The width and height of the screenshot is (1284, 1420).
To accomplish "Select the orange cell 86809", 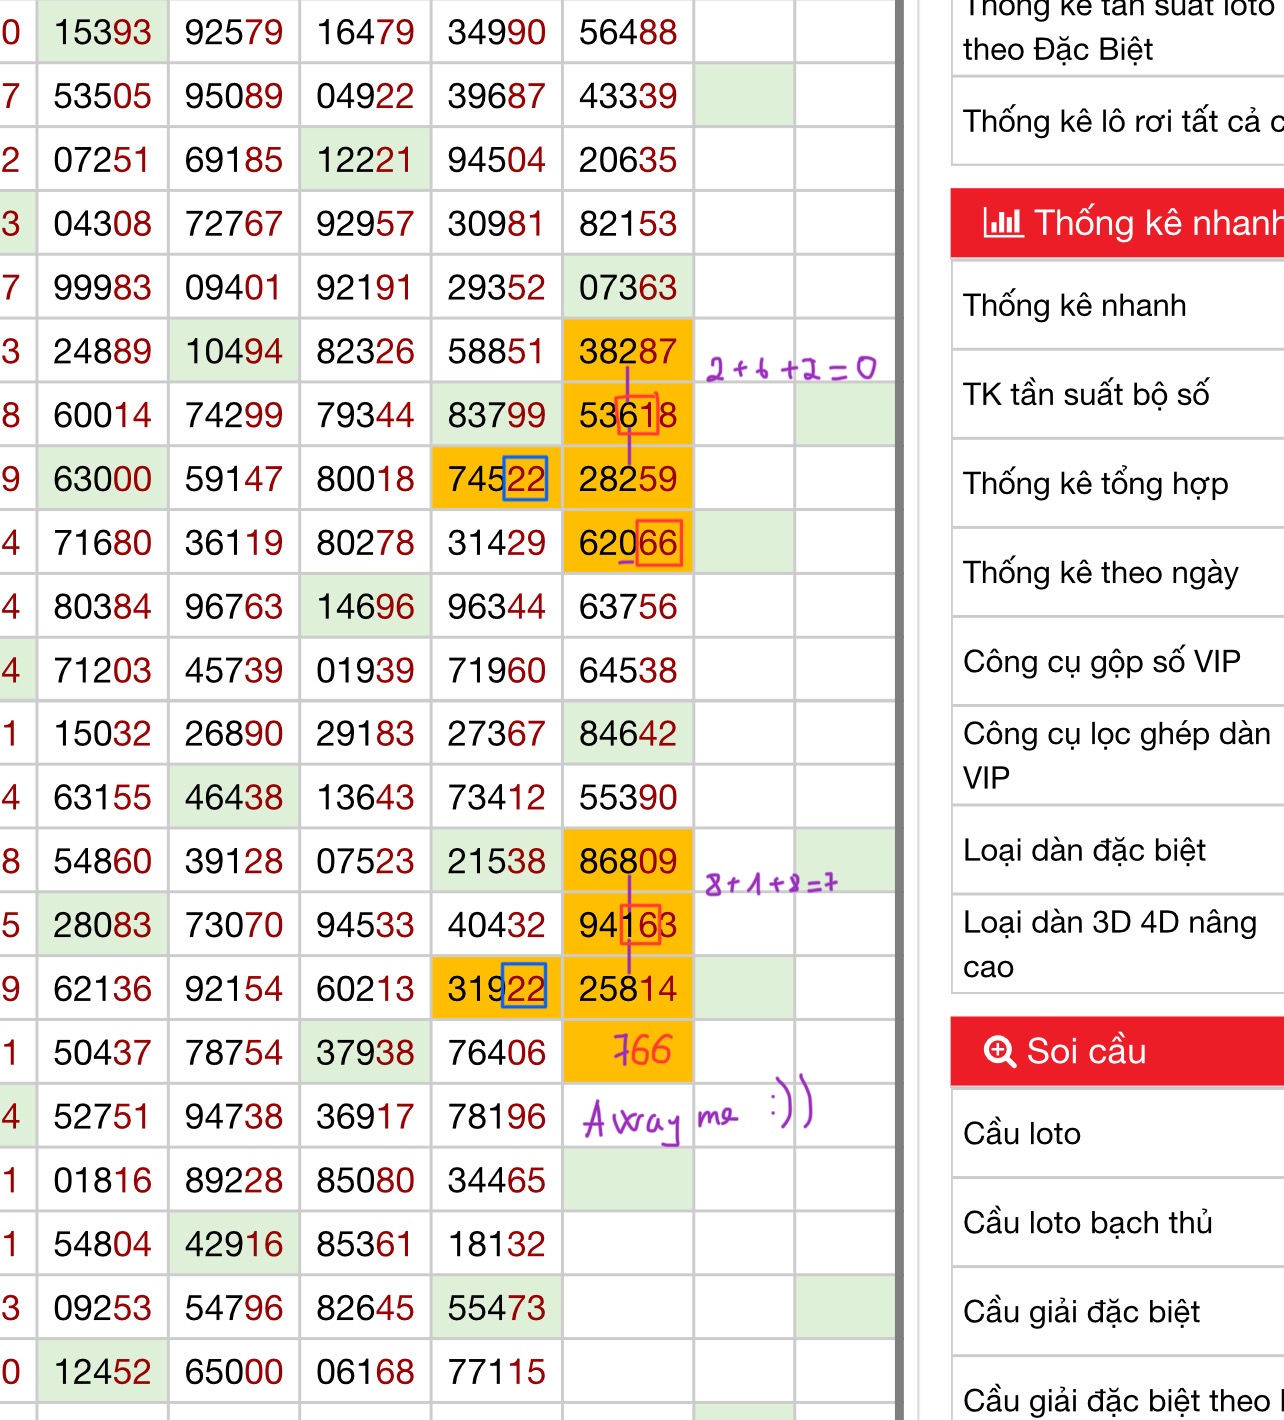I will coord(628,860).
